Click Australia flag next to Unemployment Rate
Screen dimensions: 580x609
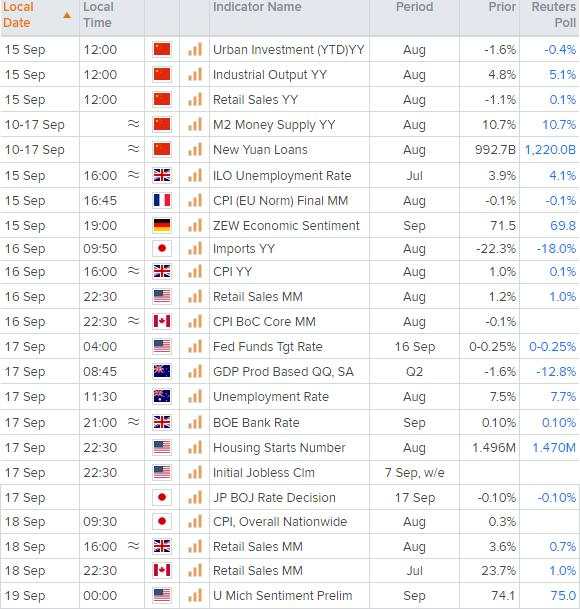[x=162, y=397]
